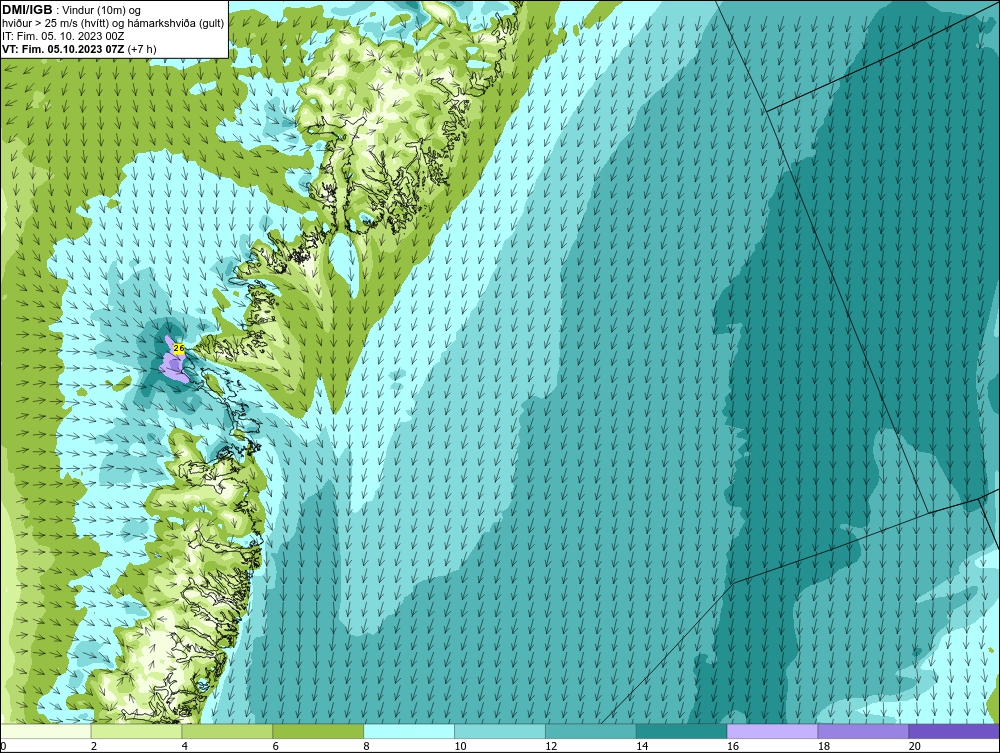The image size is (1000, 753).
Task: Click the legend value '18'
Action: (823, 746)
